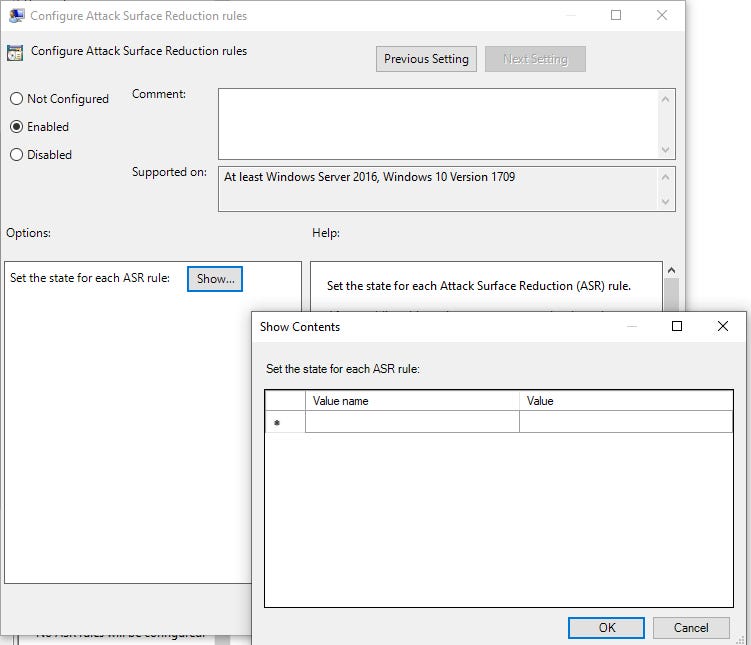The image size is (751, 645).
Task: Close the Show Contents dialog
Action: pyautogui.click(x=723, y=326)
